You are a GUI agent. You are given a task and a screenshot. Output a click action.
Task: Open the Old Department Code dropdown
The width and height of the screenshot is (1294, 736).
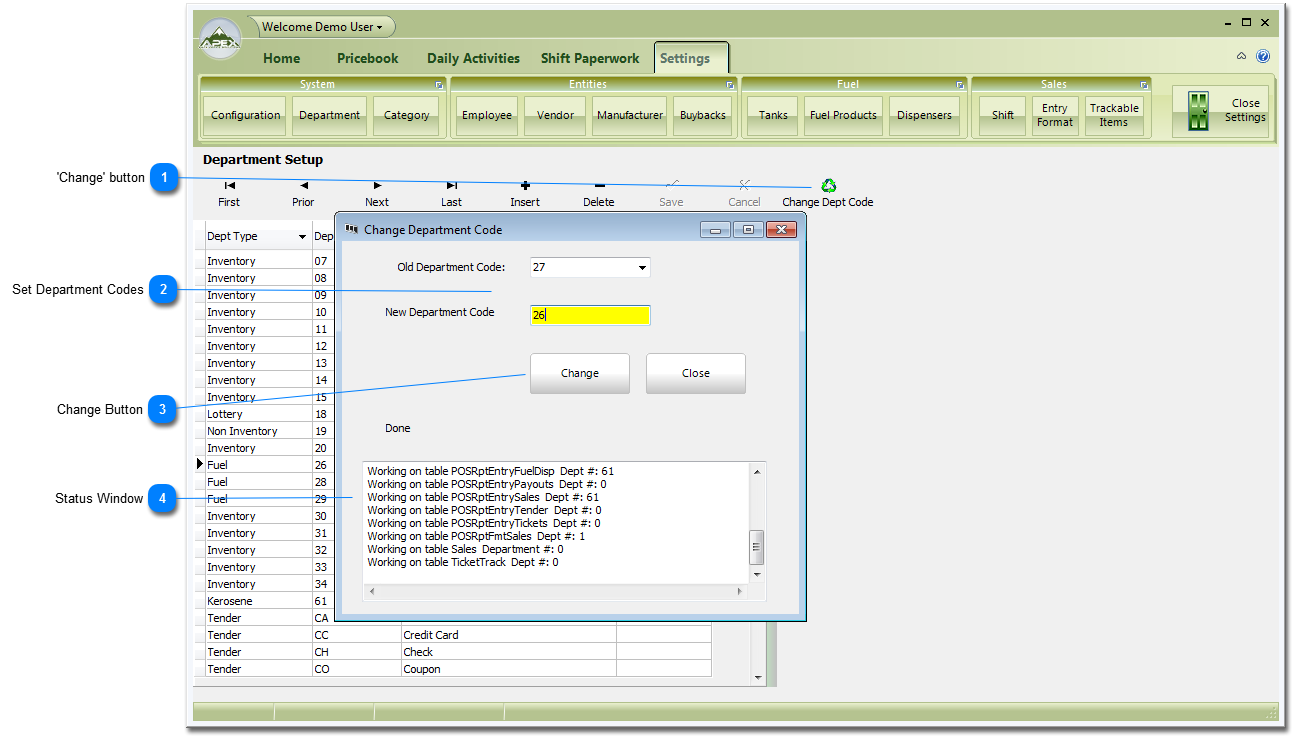pos(642,268)
